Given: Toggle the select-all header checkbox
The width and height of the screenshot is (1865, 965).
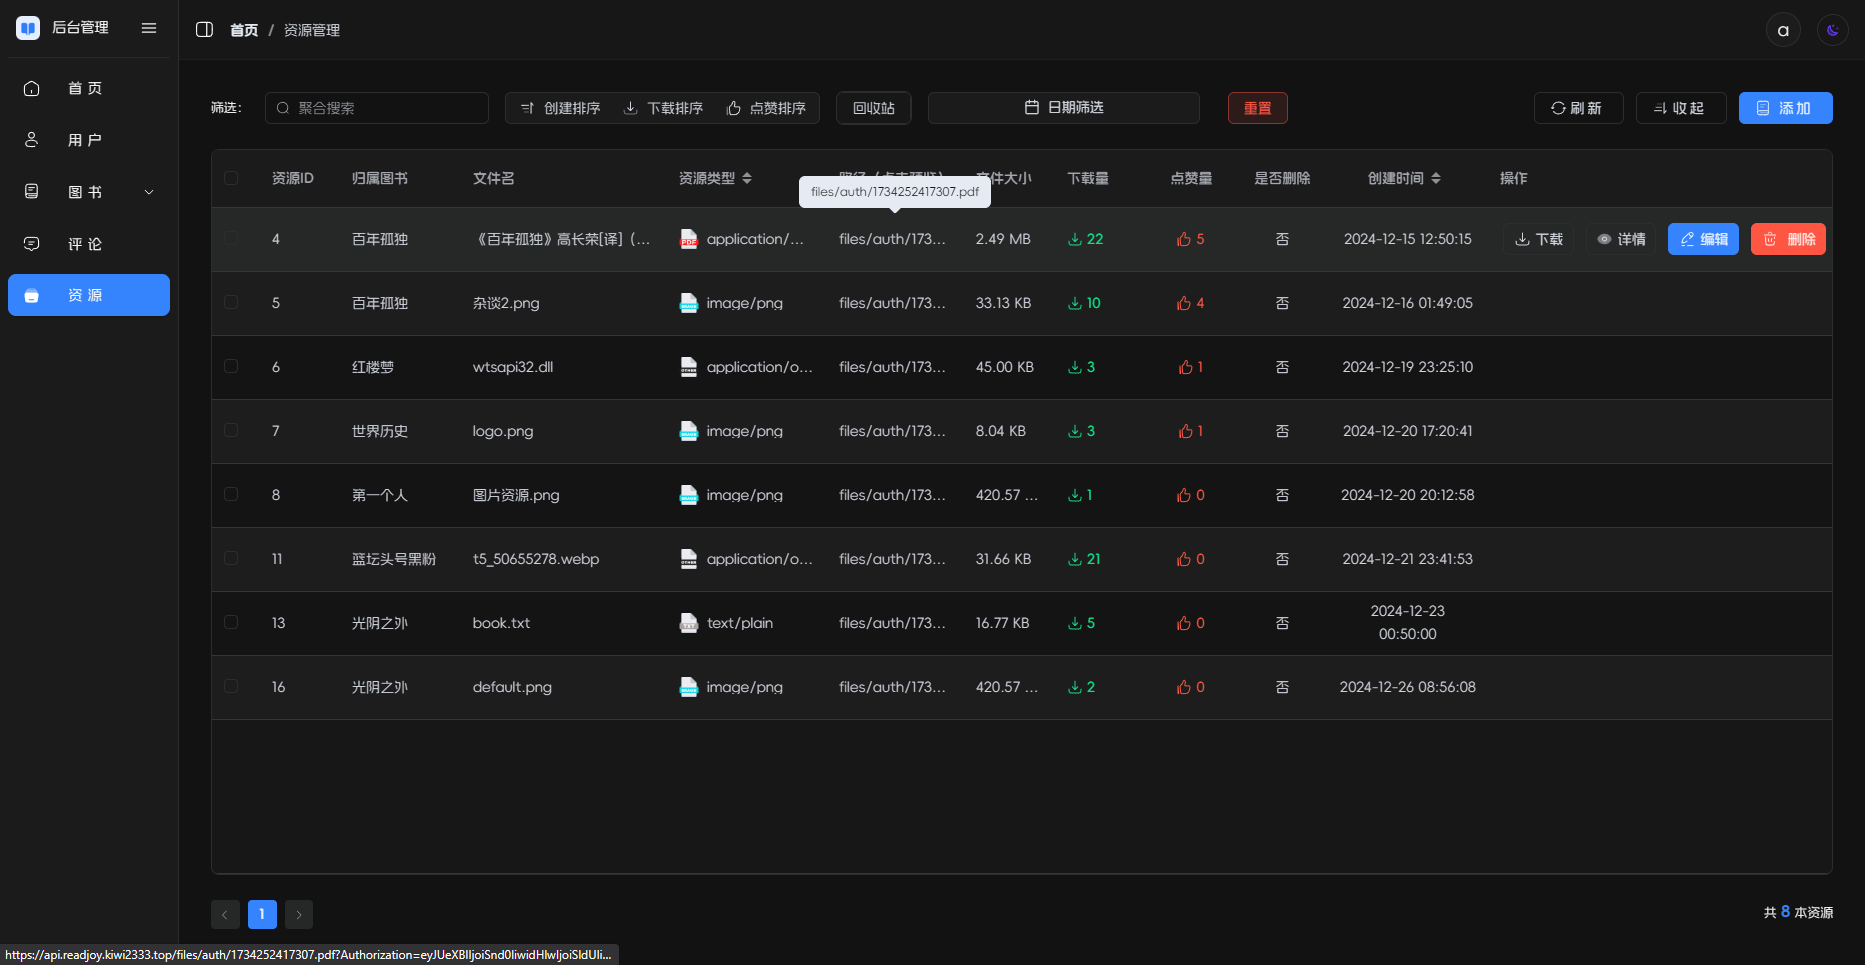Looking at the screenshot, I should coord(231,178).
